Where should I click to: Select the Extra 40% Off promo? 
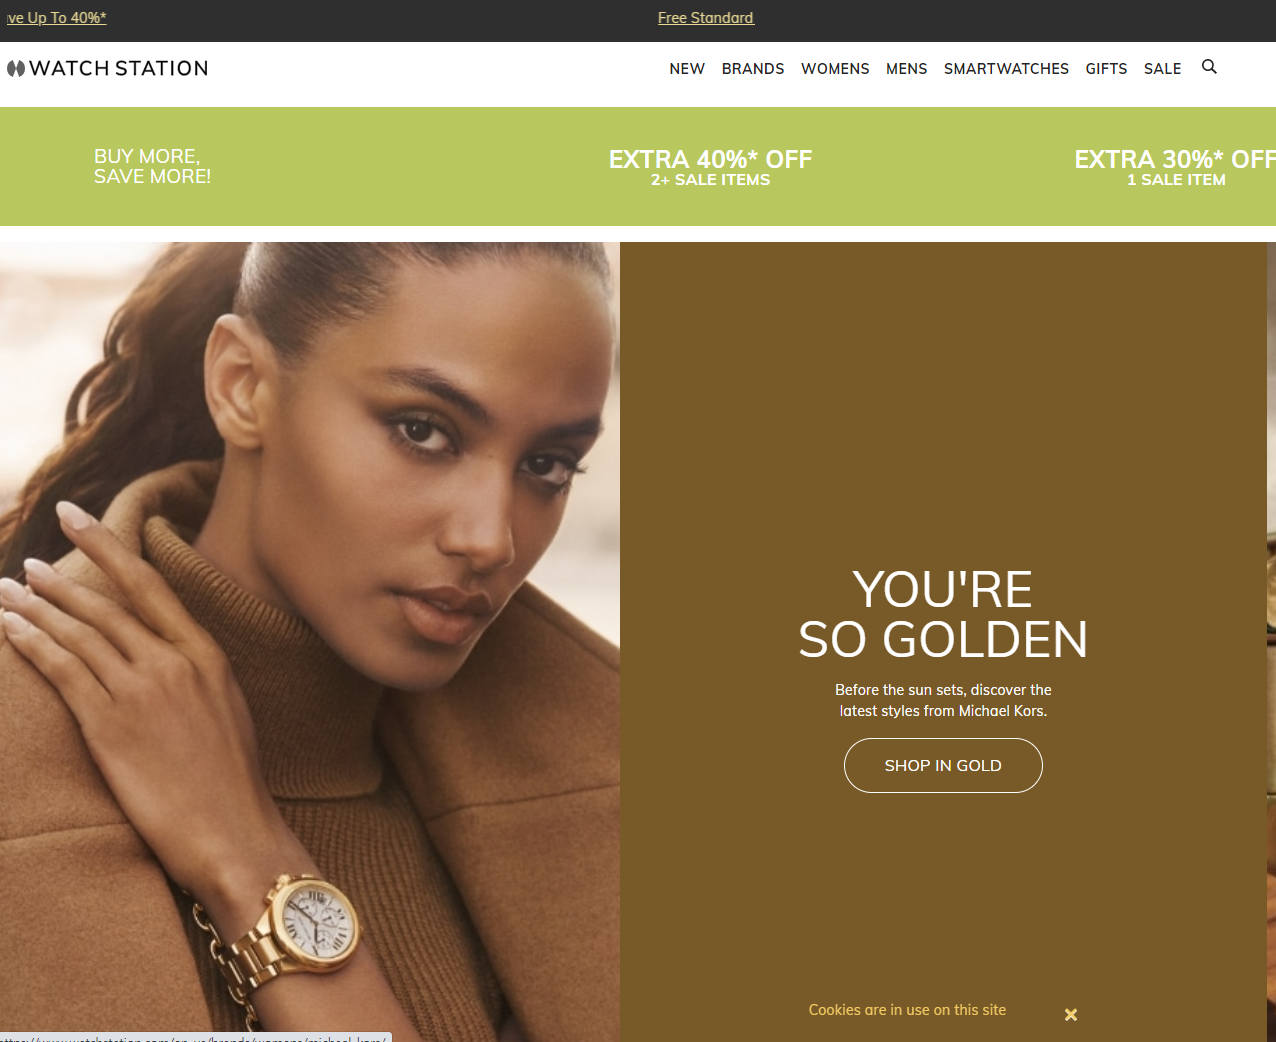tap(711, 167)
